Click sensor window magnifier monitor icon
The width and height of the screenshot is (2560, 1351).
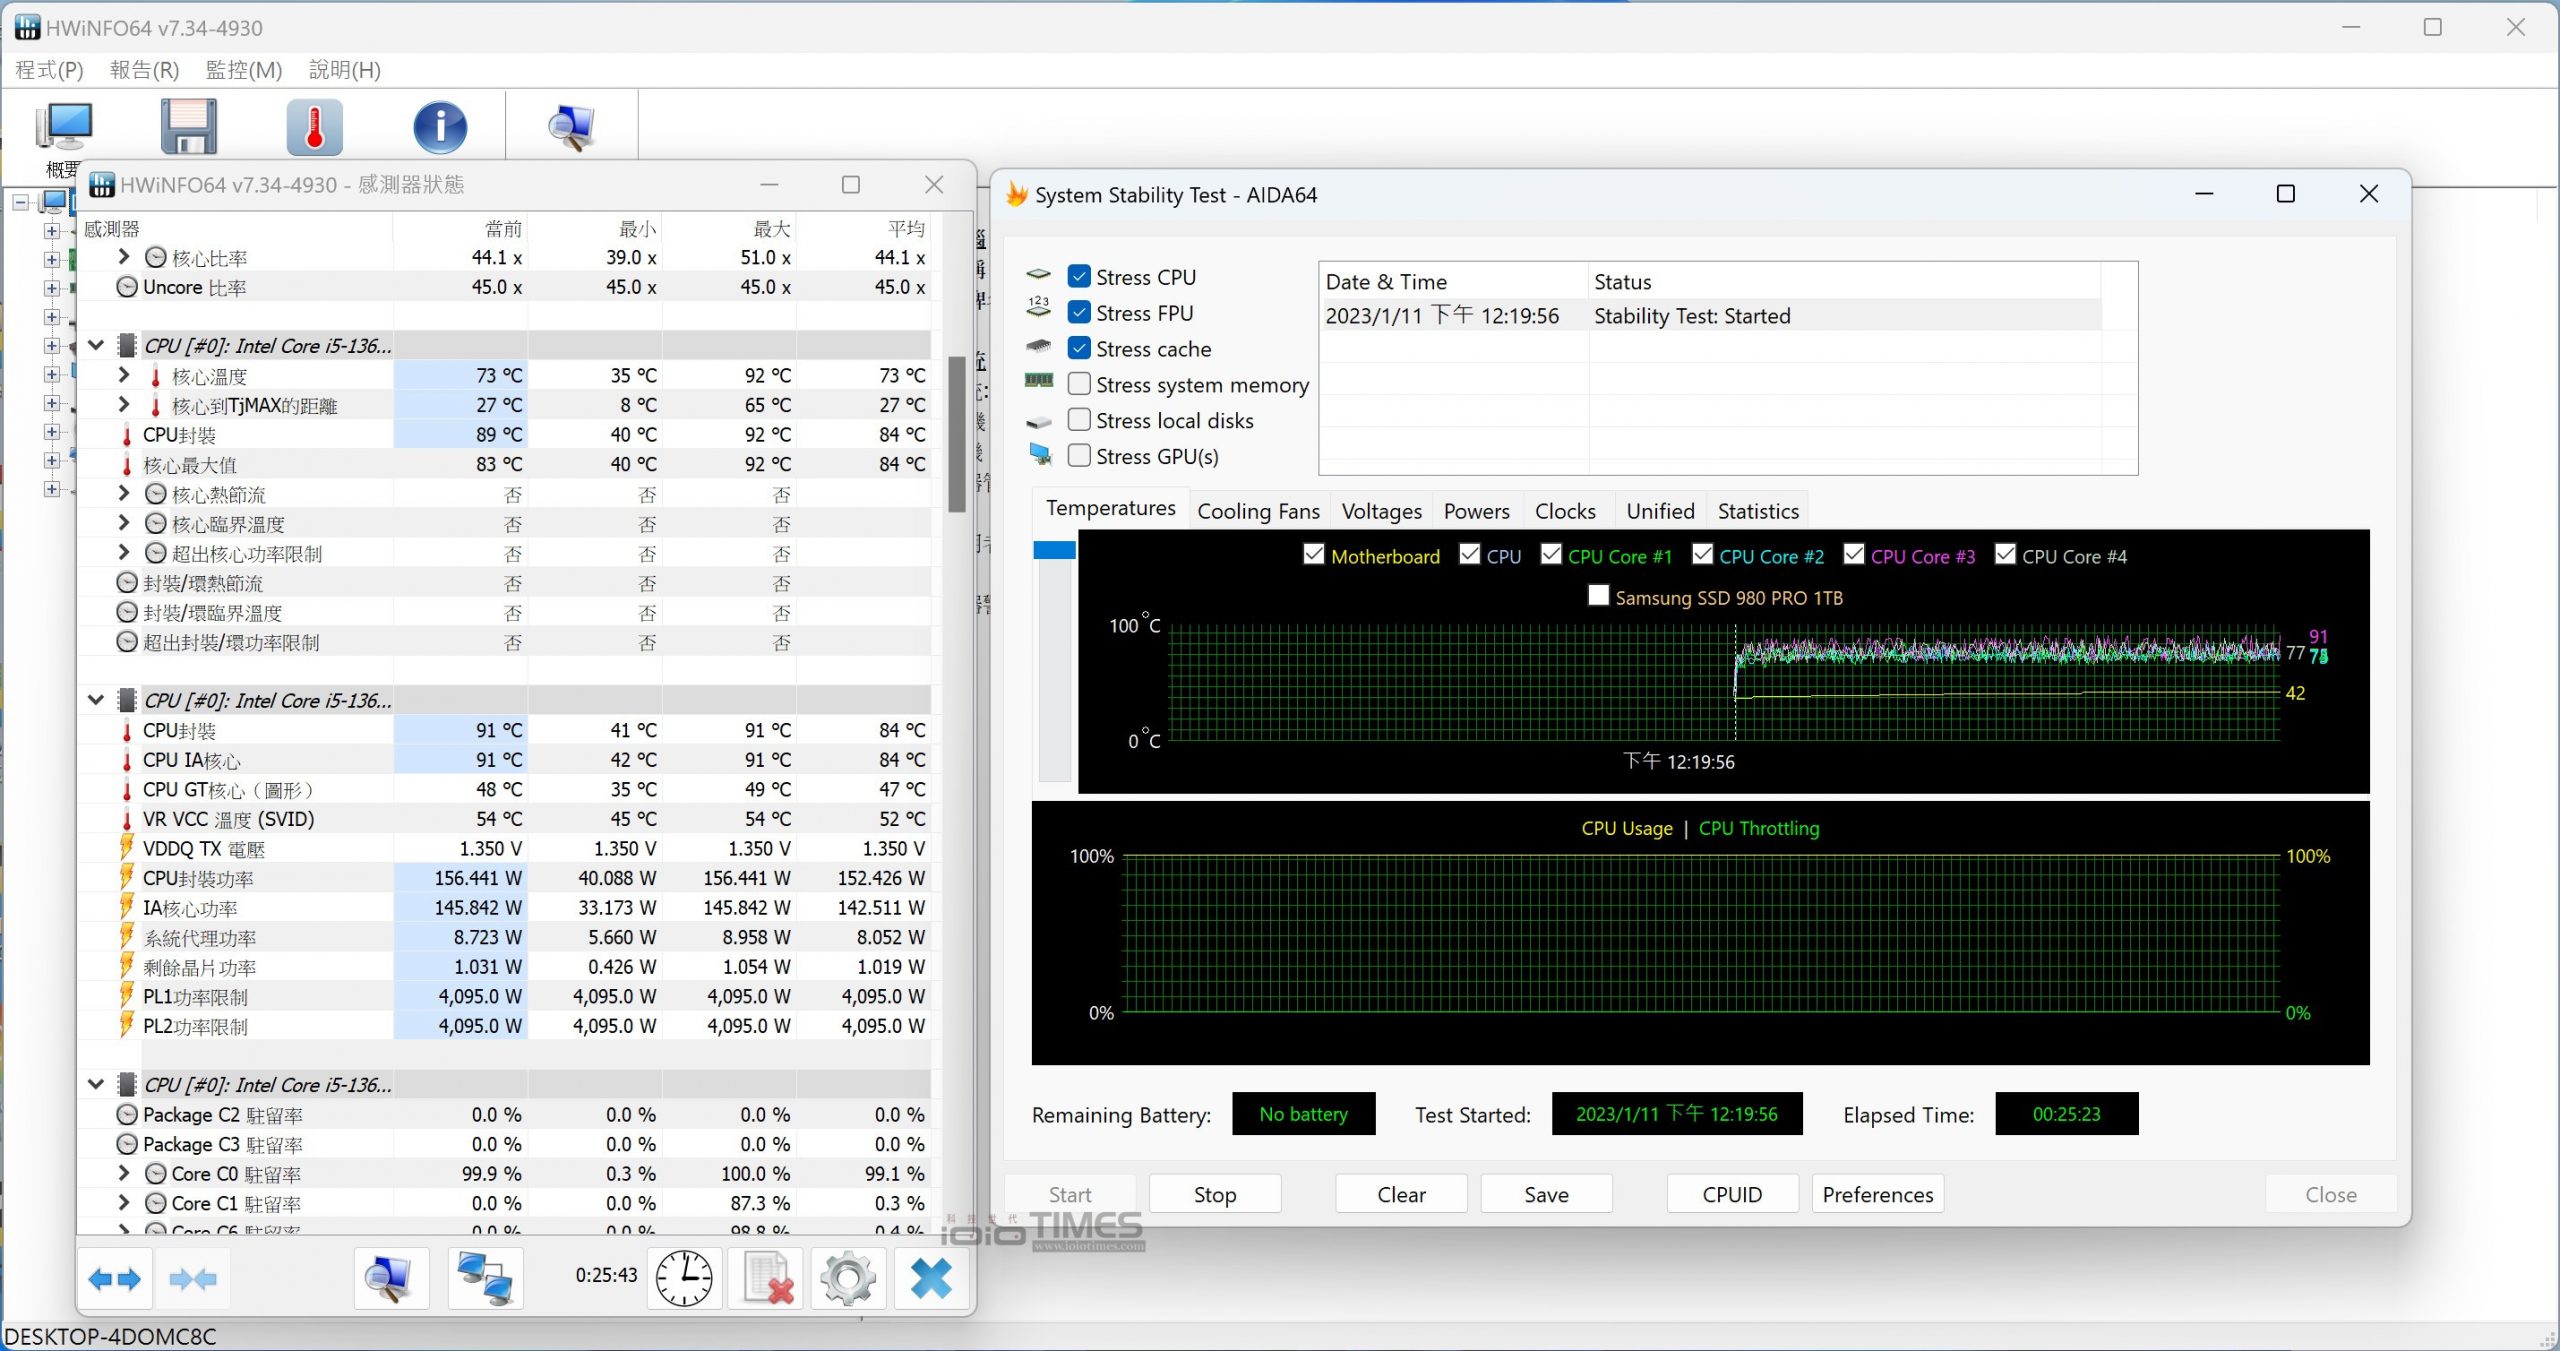pyautogui.click(x=390, y=1278)
